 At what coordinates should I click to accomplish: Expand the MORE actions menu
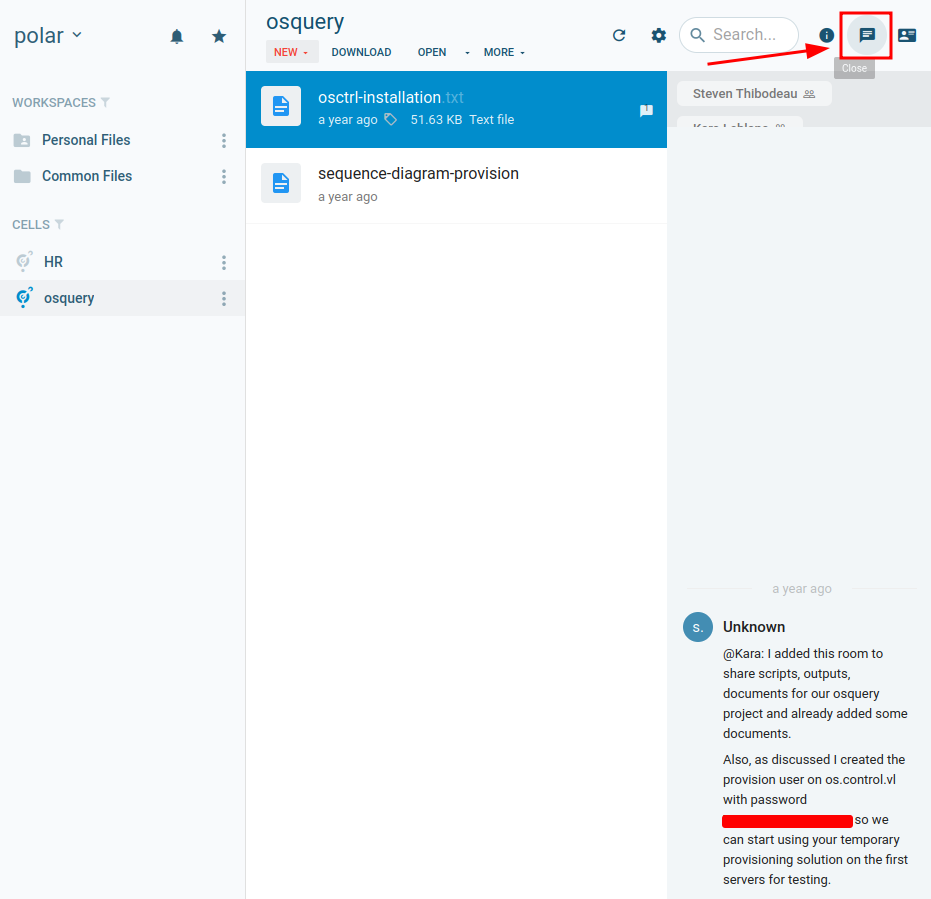click(x=504, y=52)
